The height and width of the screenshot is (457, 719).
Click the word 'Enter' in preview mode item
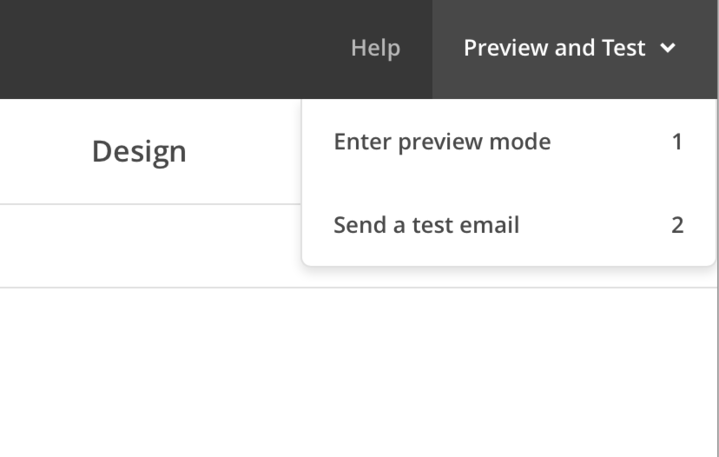pos(362,142)
